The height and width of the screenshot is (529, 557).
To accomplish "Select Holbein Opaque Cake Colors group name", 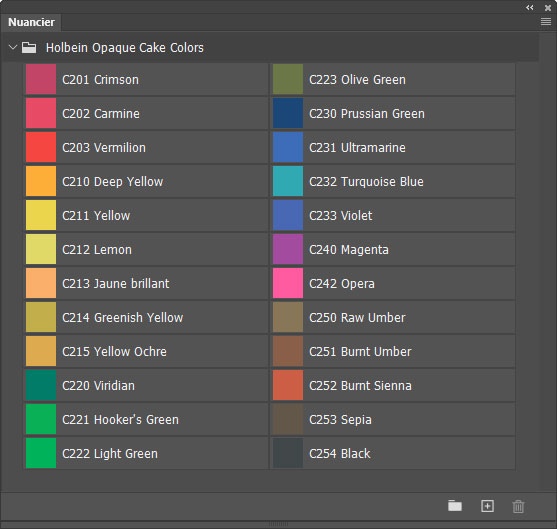I will tap(125, 48).
